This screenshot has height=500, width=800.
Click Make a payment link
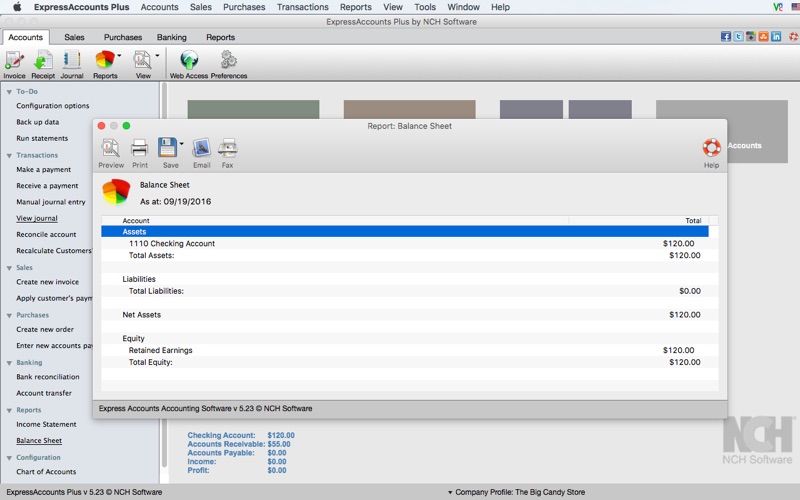coord(43,169)
